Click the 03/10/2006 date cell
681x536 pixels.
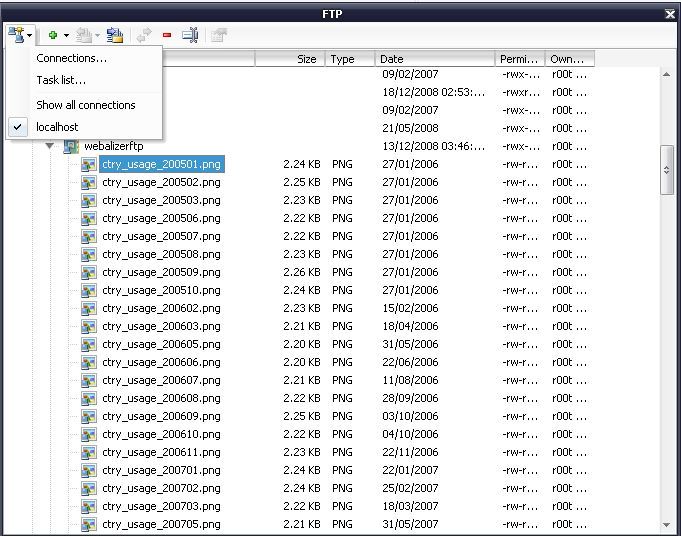coord(410,417)
